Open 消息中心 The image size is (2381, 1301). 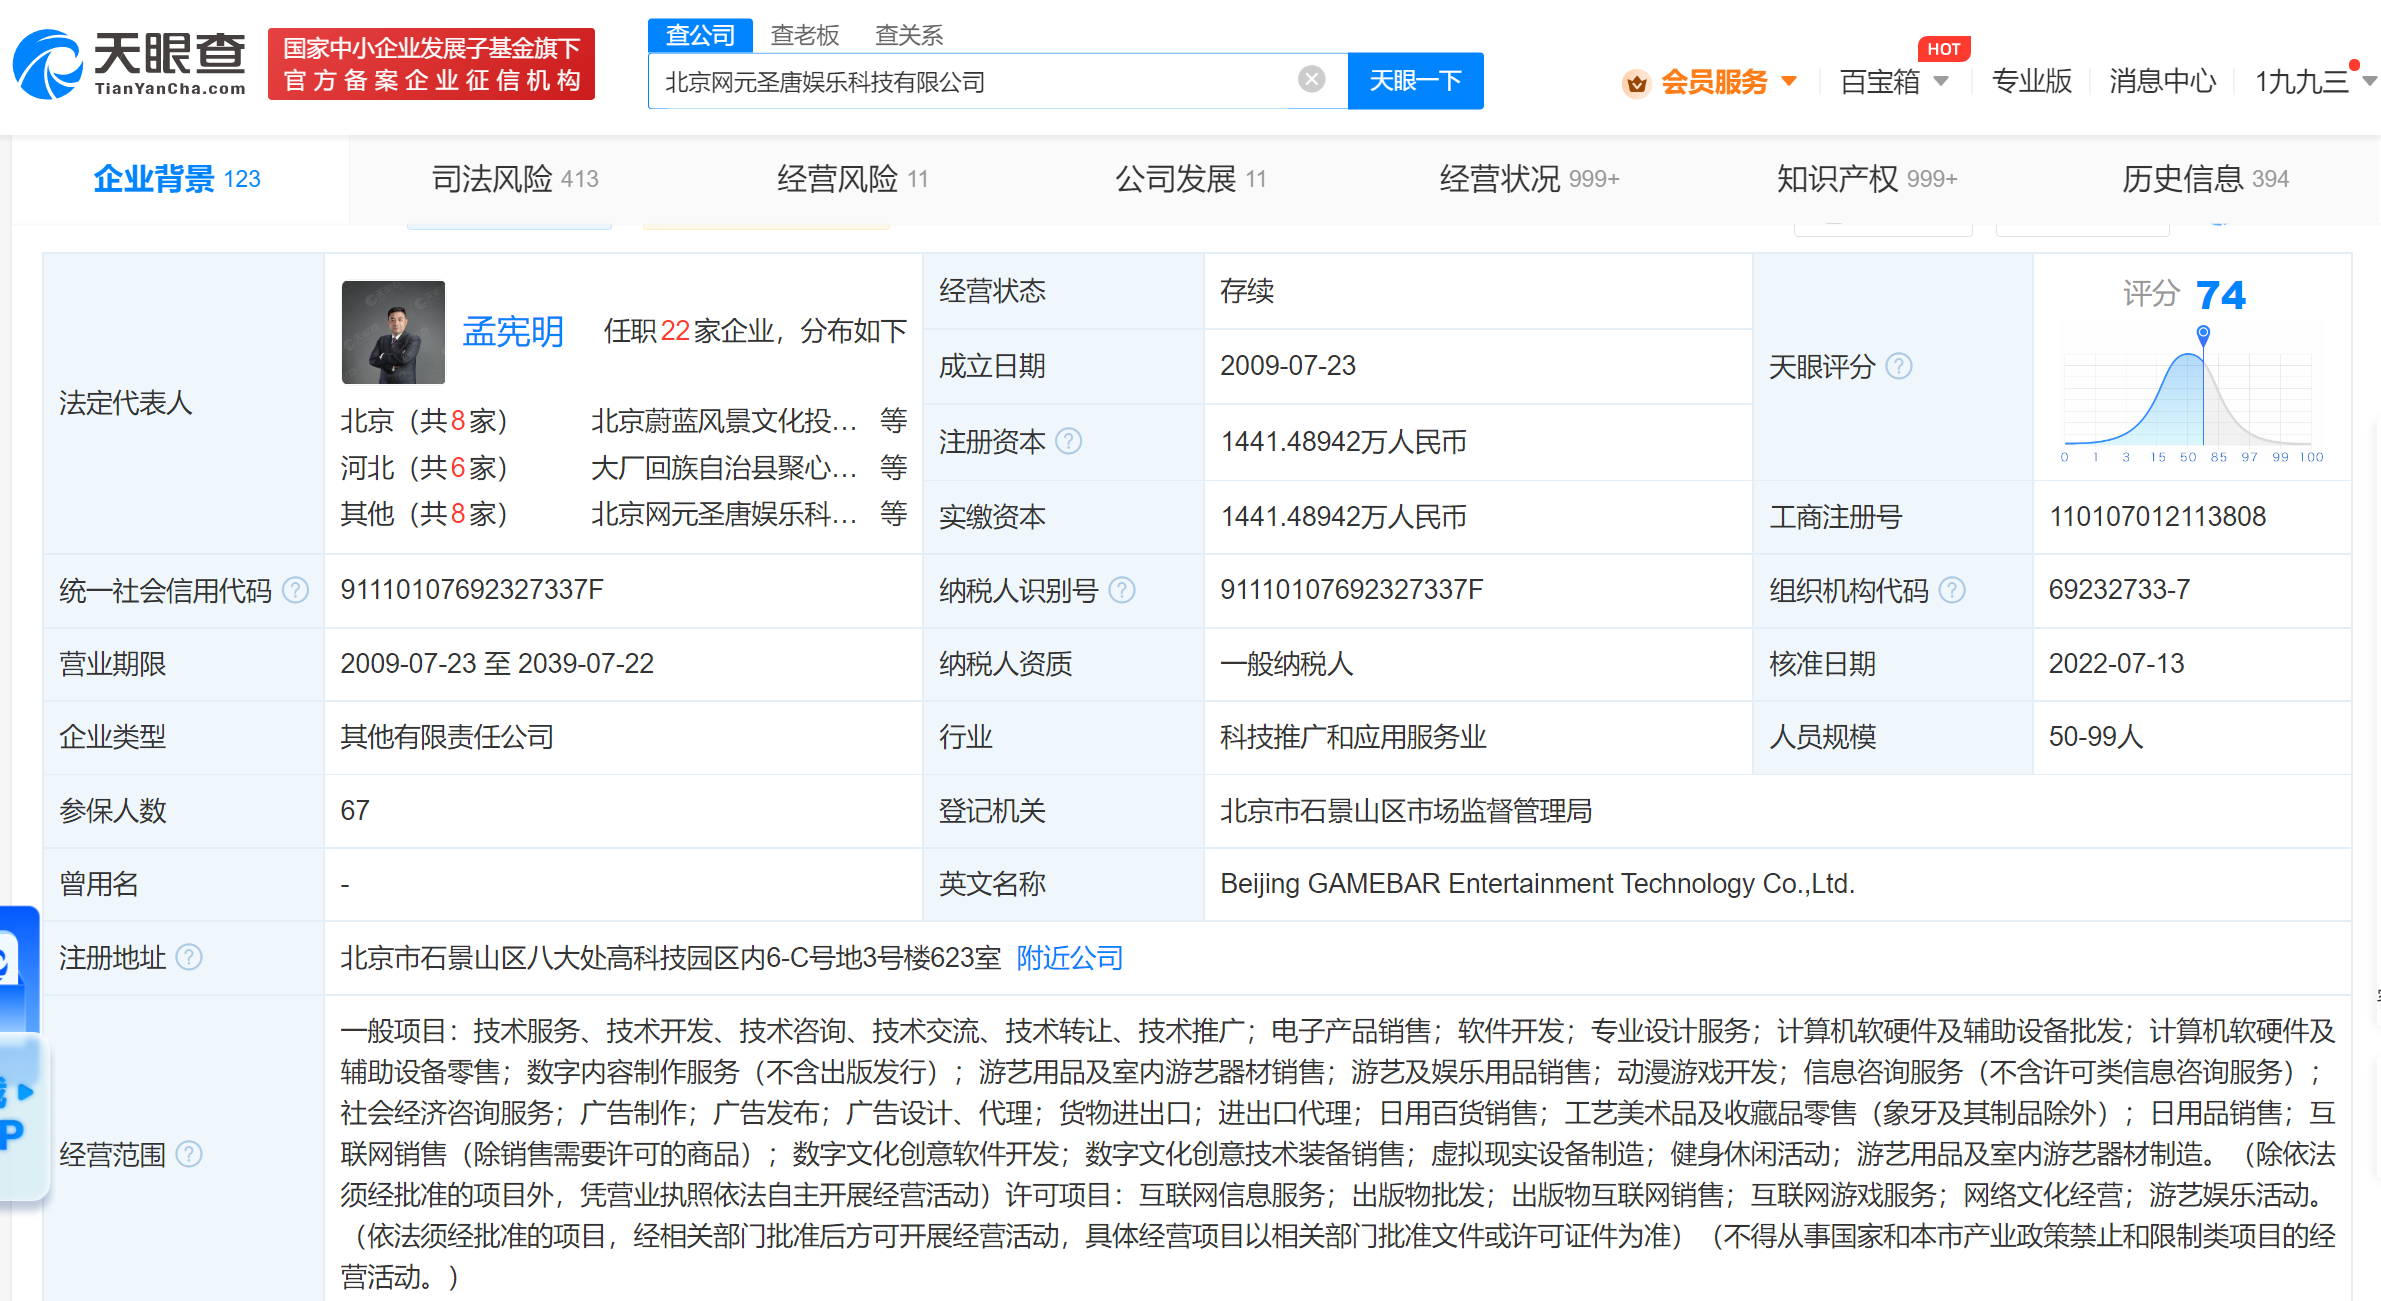point(2162,81)
